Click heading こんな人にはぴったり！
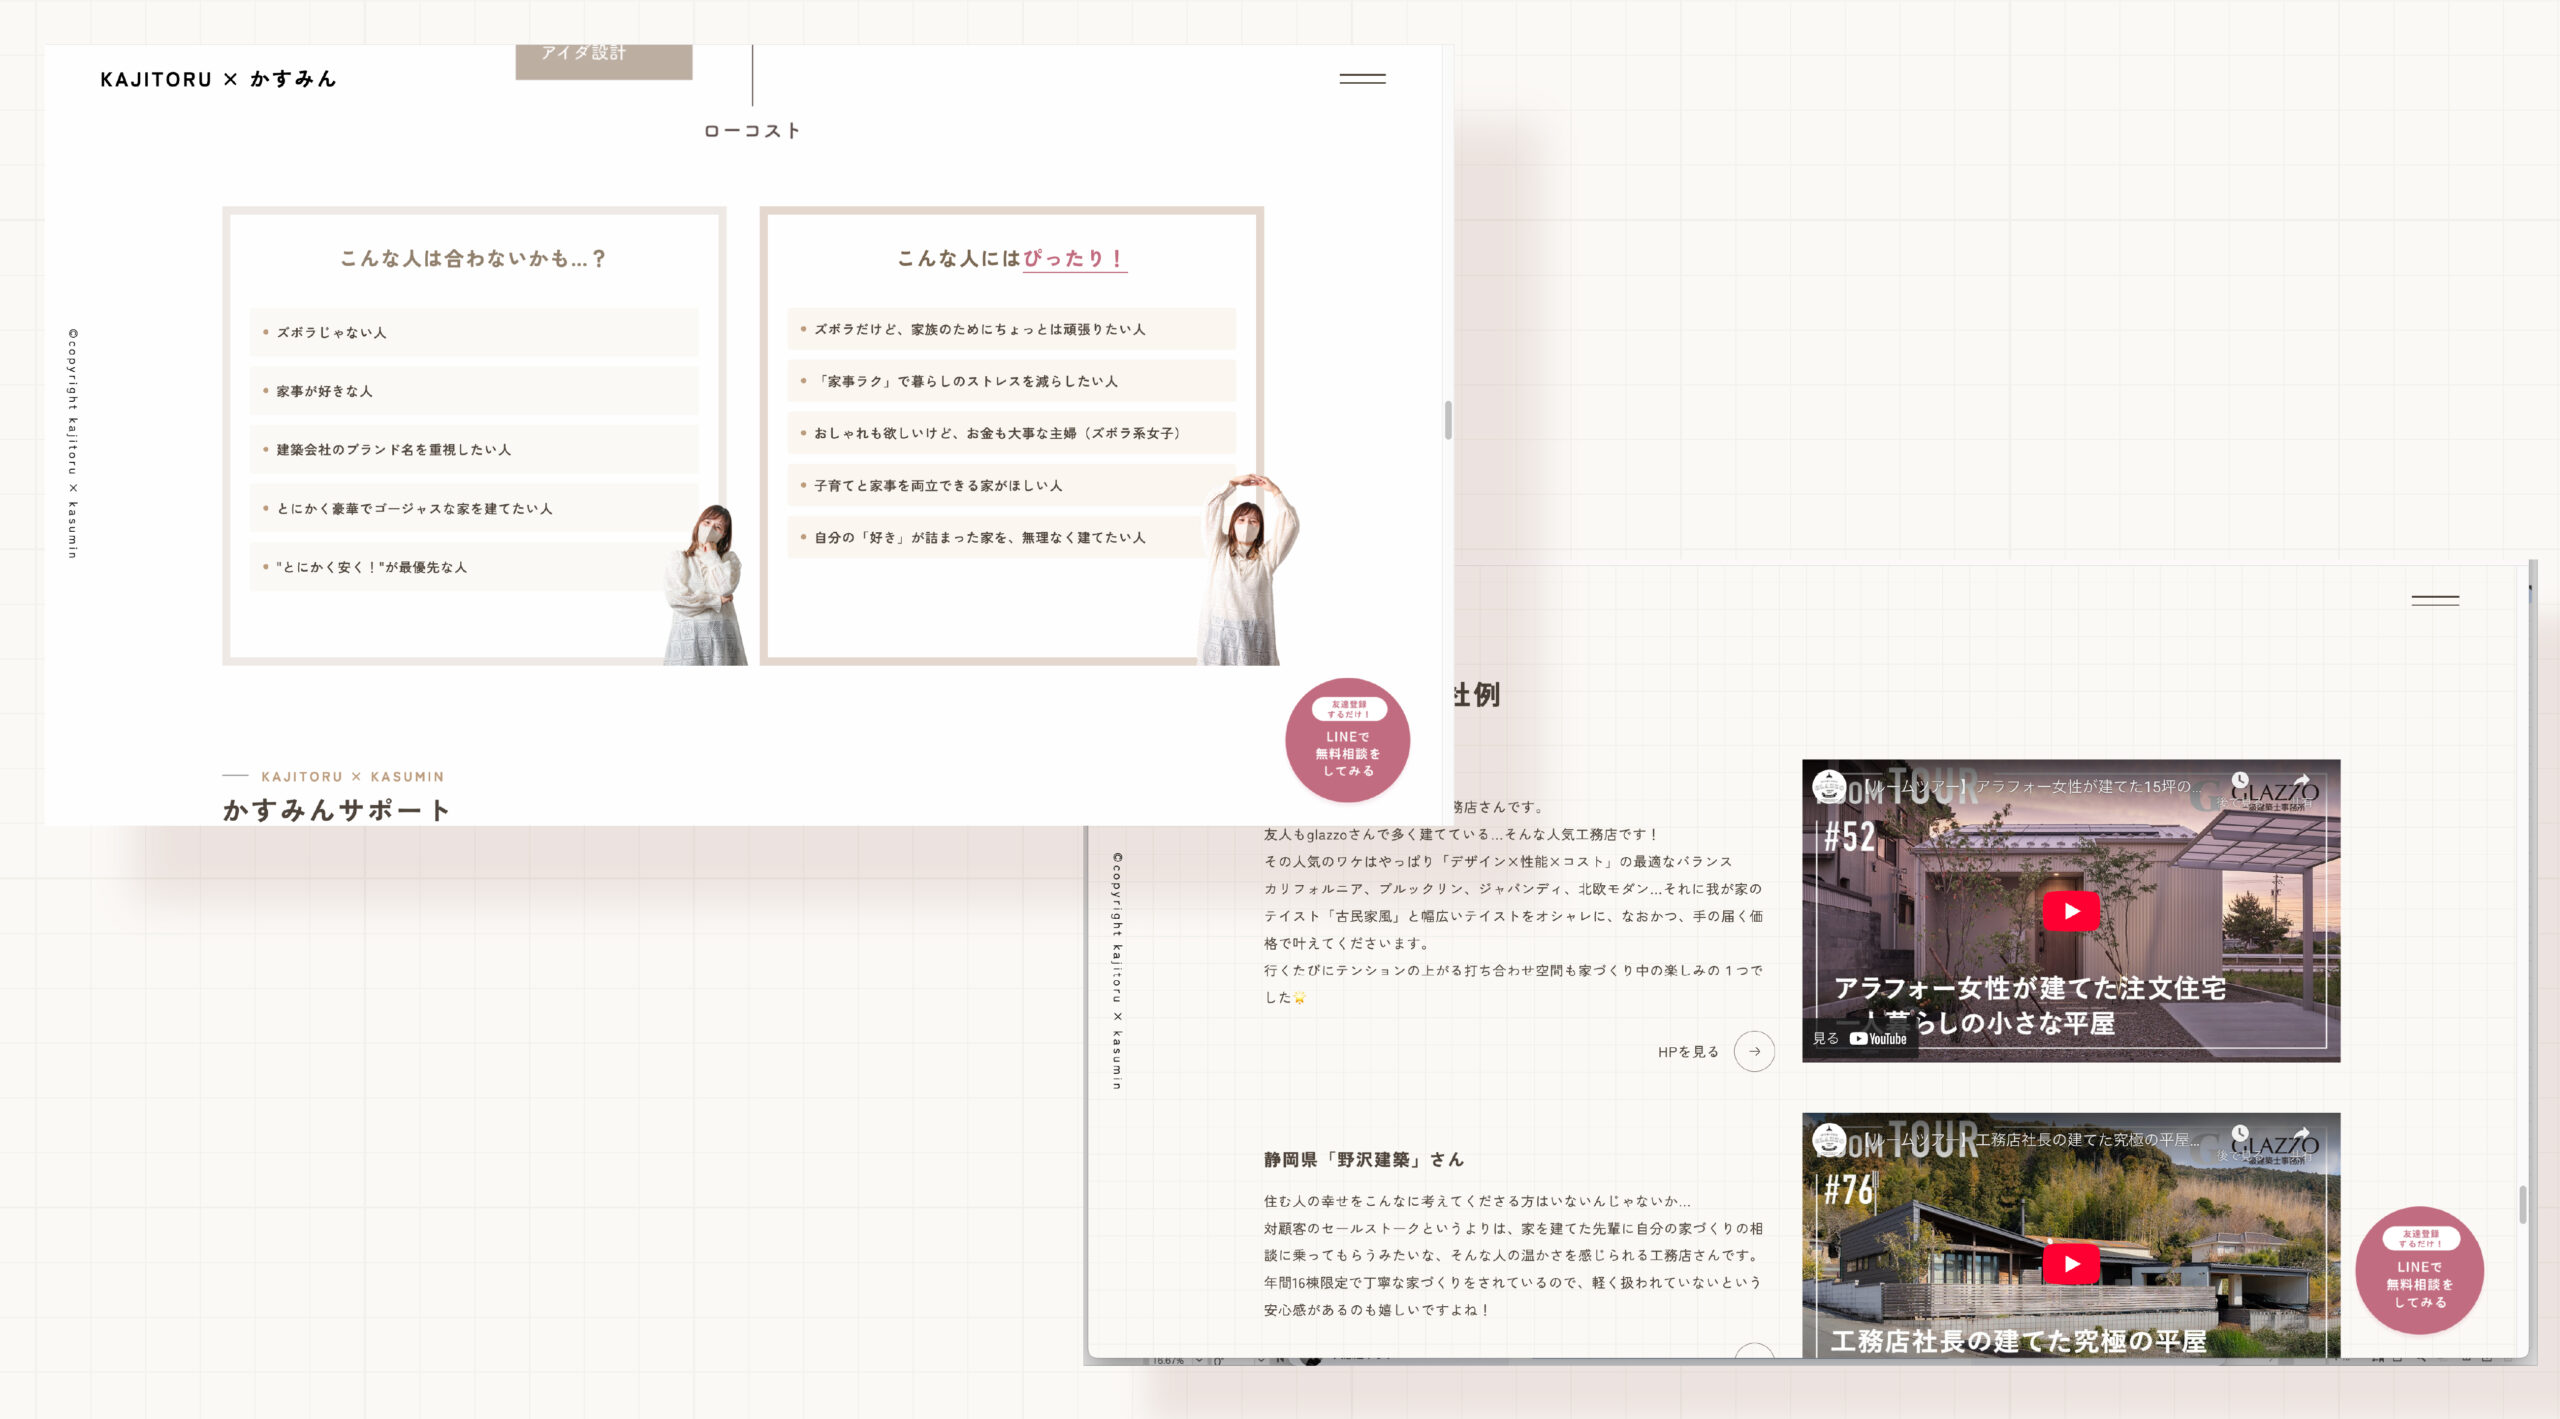The width and height of the screenshot is (2560, 1419). click(1011, 258)
